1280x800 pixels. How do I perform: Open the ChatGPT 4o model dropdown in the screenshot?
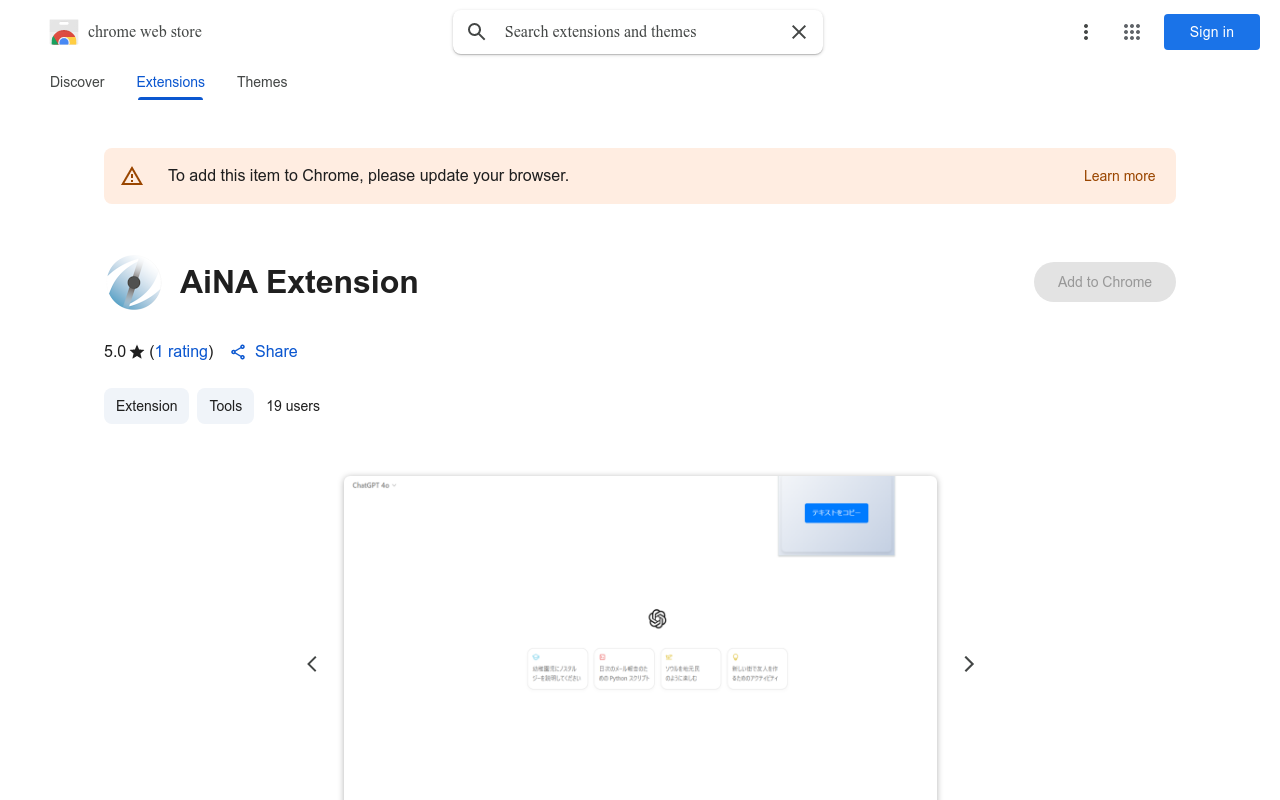coord(374,485)
